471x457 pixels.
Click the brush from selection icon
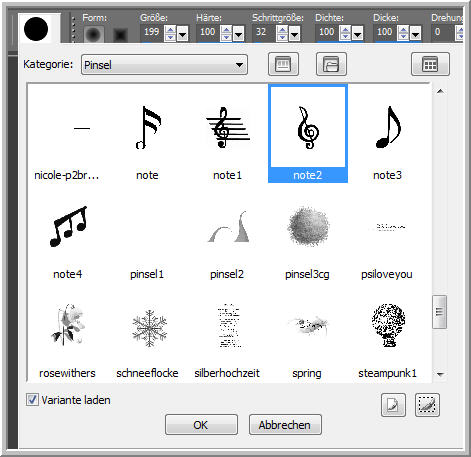click(x=427, y=405)
